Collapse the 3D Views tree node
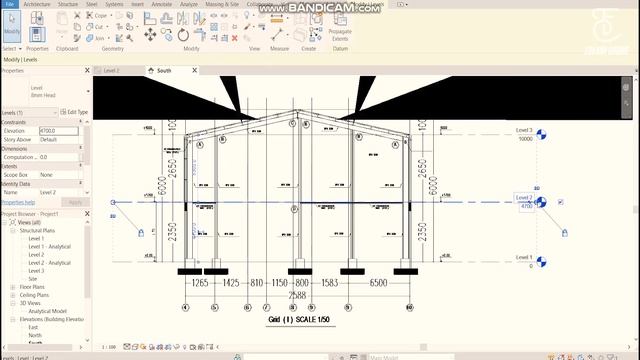Viewport: 640px width, 360px height. 13,303
